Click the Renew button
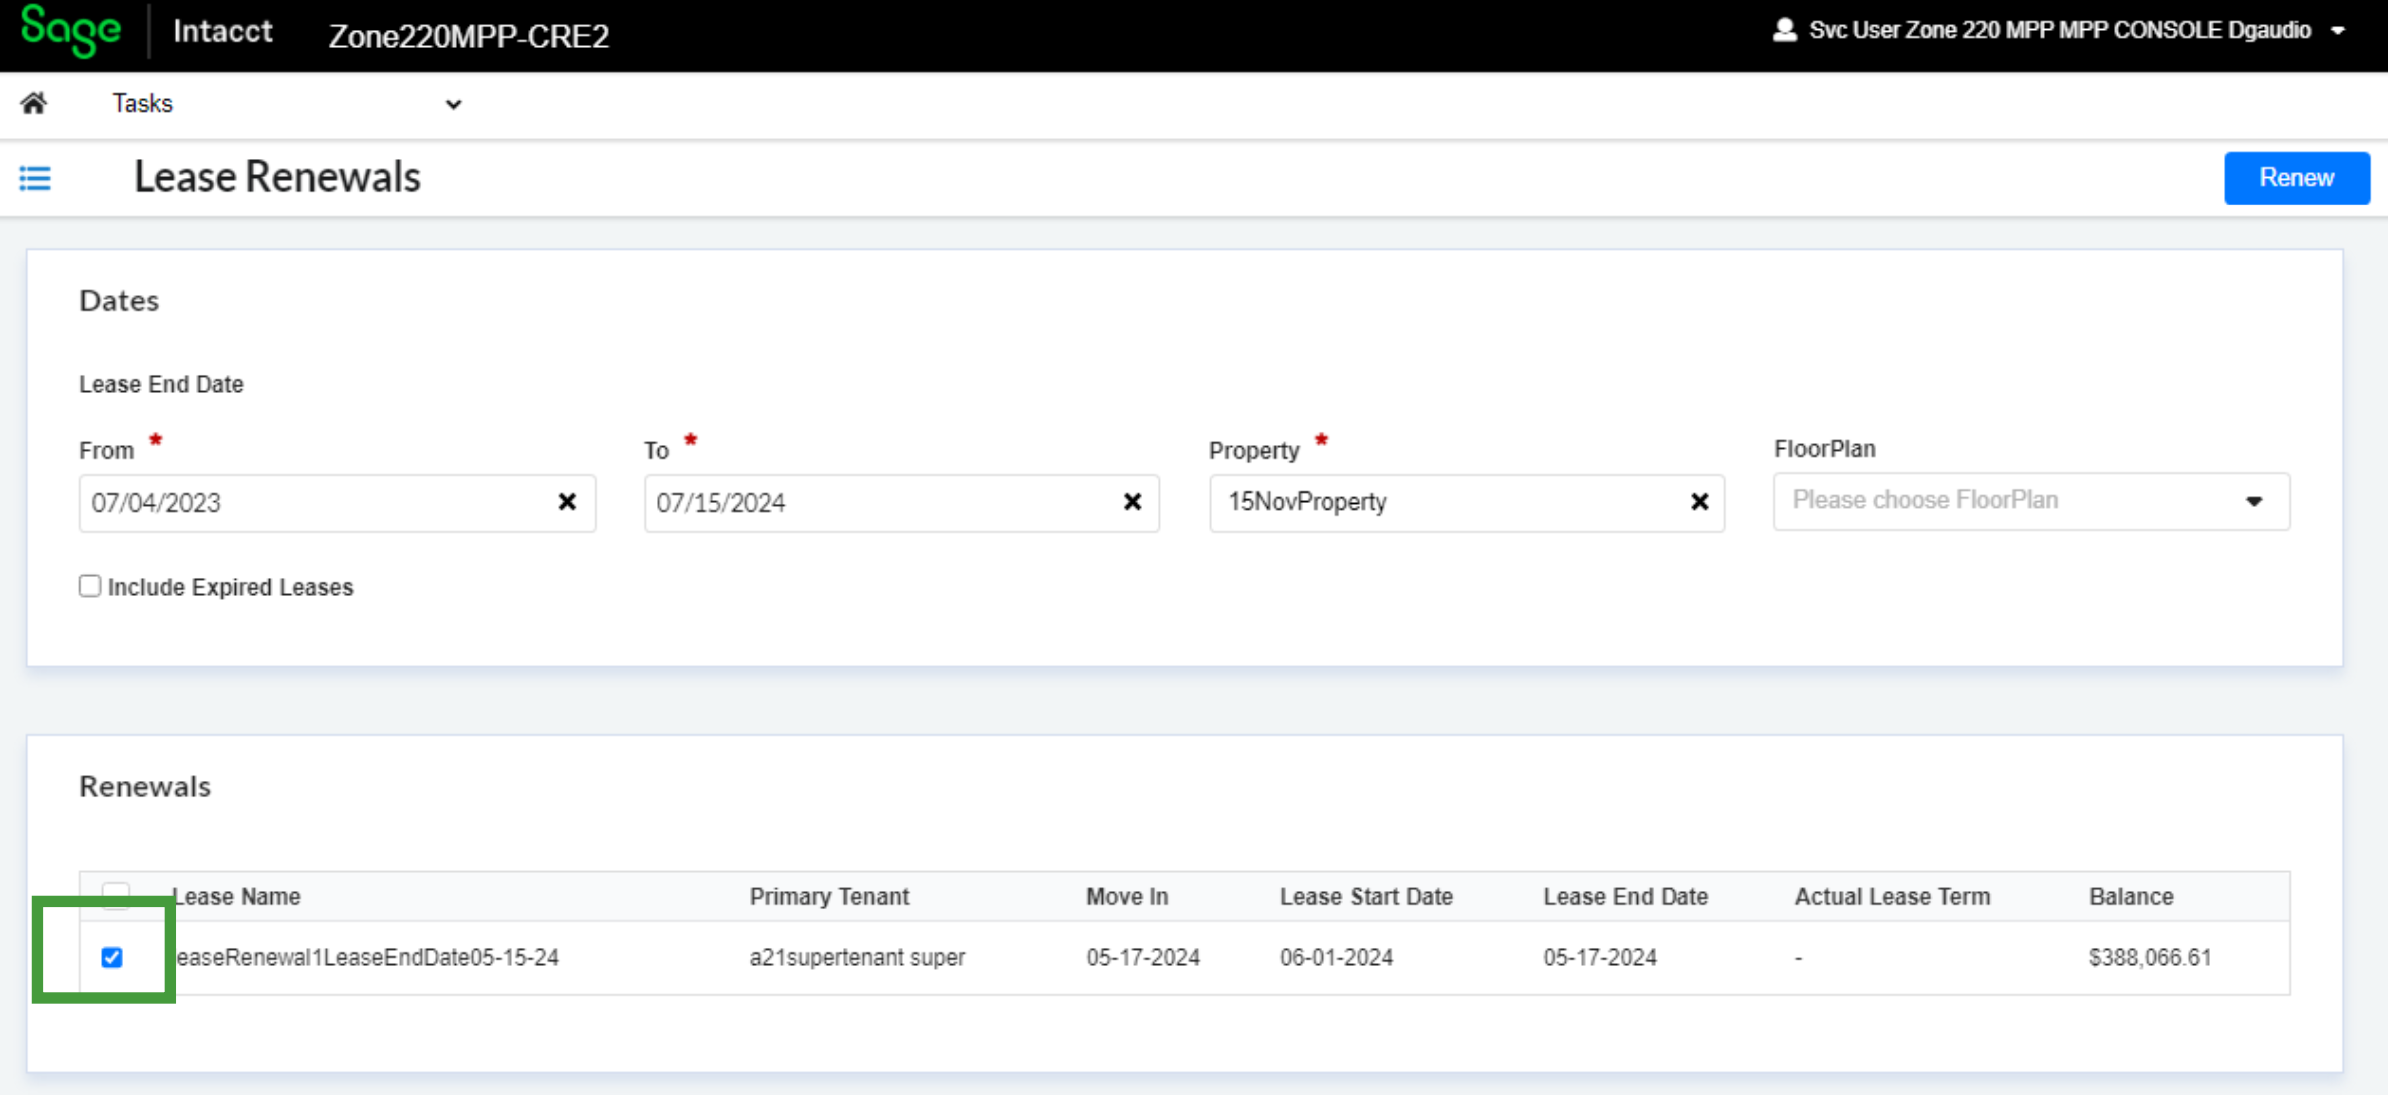 pos(2296,178)
